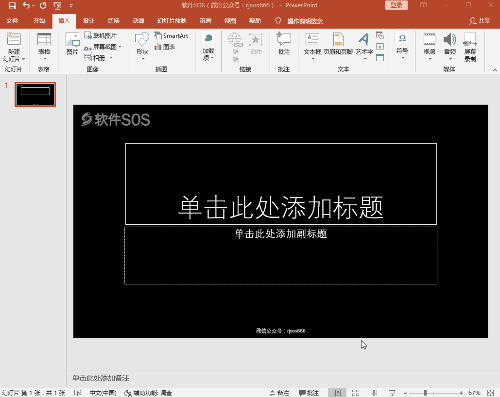Open the Table dropdown
Image resolution: width=500 pixels, height=397 pixels.
click(x=44, y=46)
